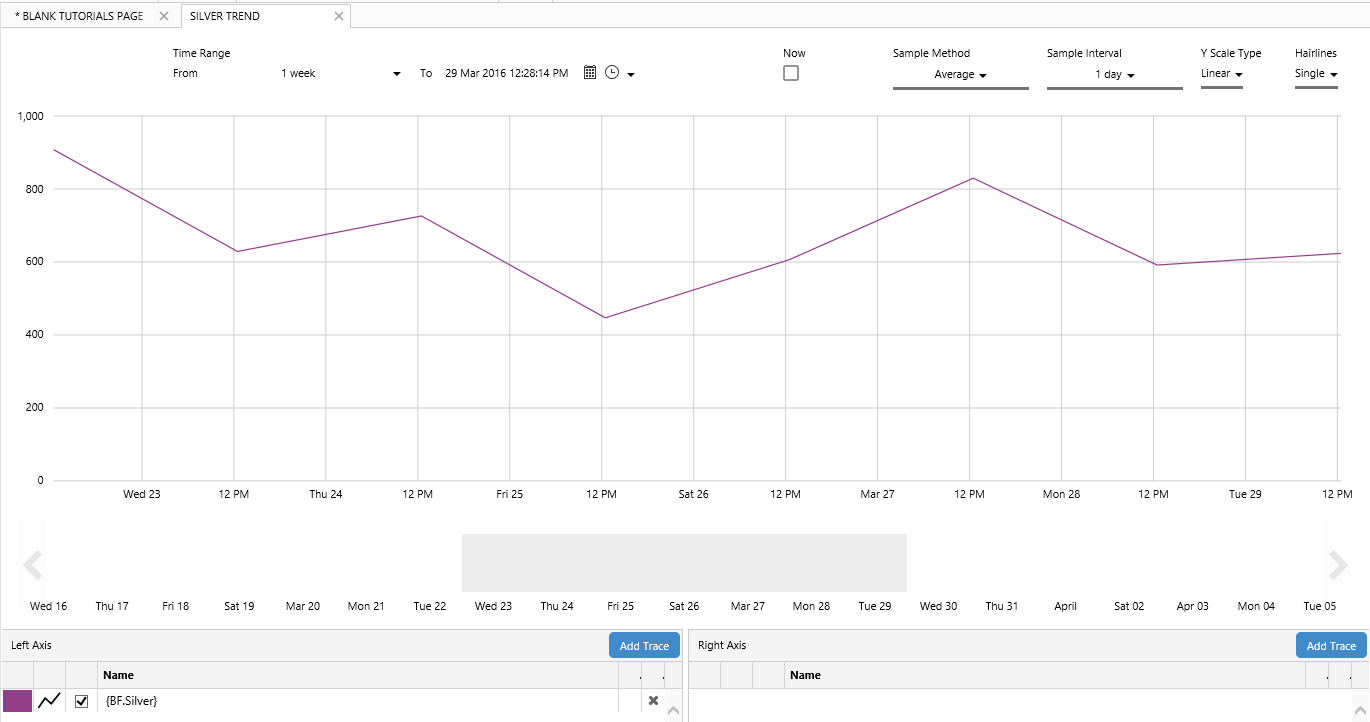
Task: Open the Time Range 1 week dropdown
Action: [340, 74]
